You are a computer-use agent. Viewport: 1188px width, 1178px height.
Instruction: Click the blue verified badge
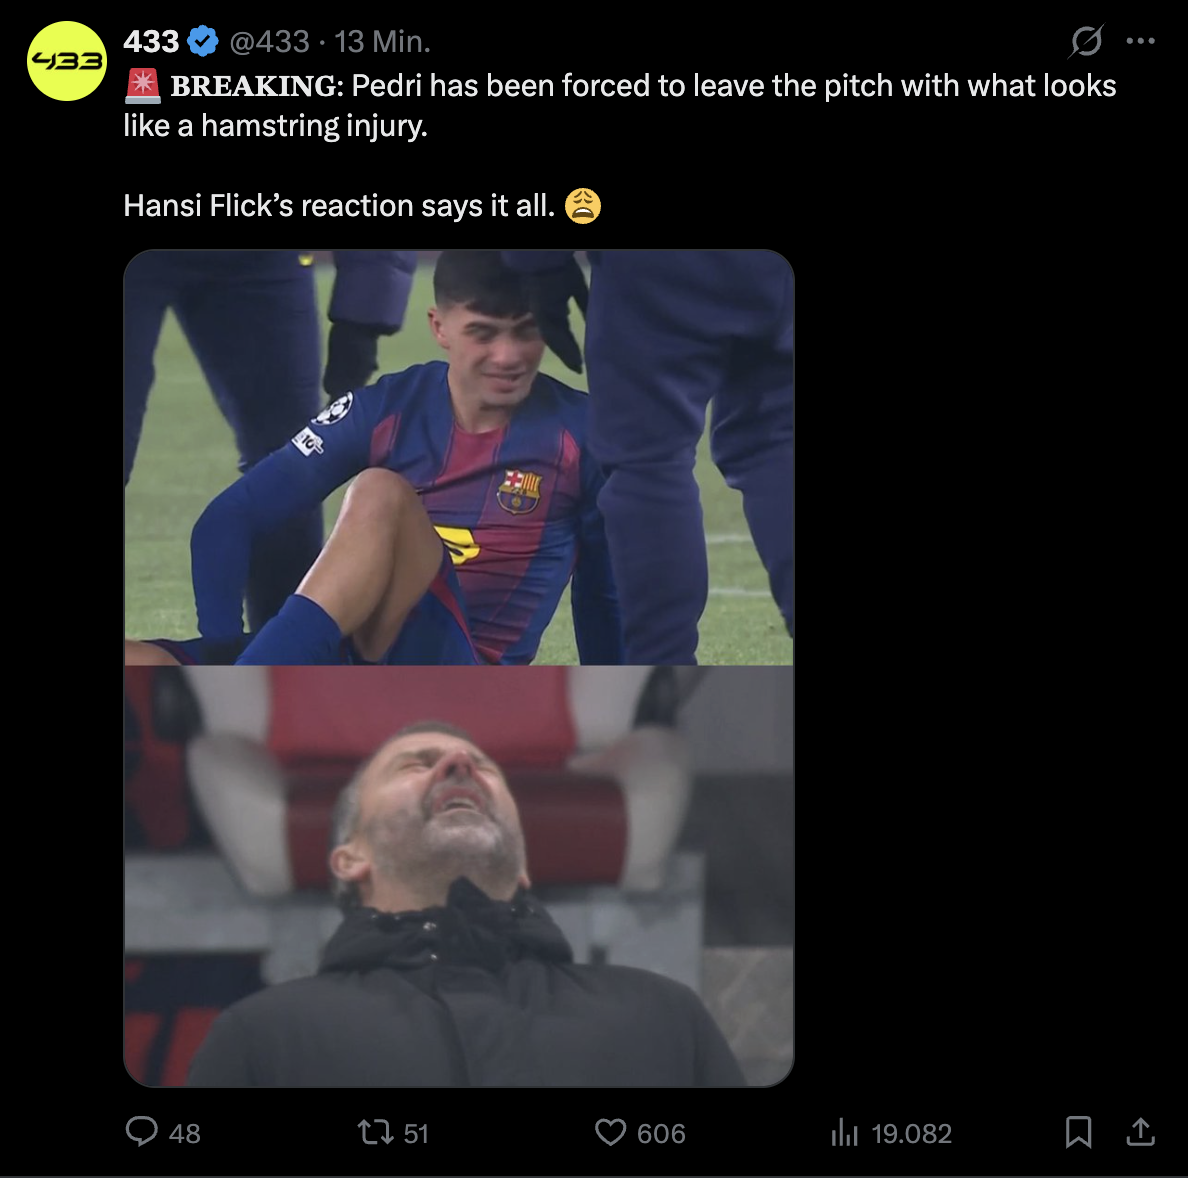pyautogui.click(x=203, y=42)
